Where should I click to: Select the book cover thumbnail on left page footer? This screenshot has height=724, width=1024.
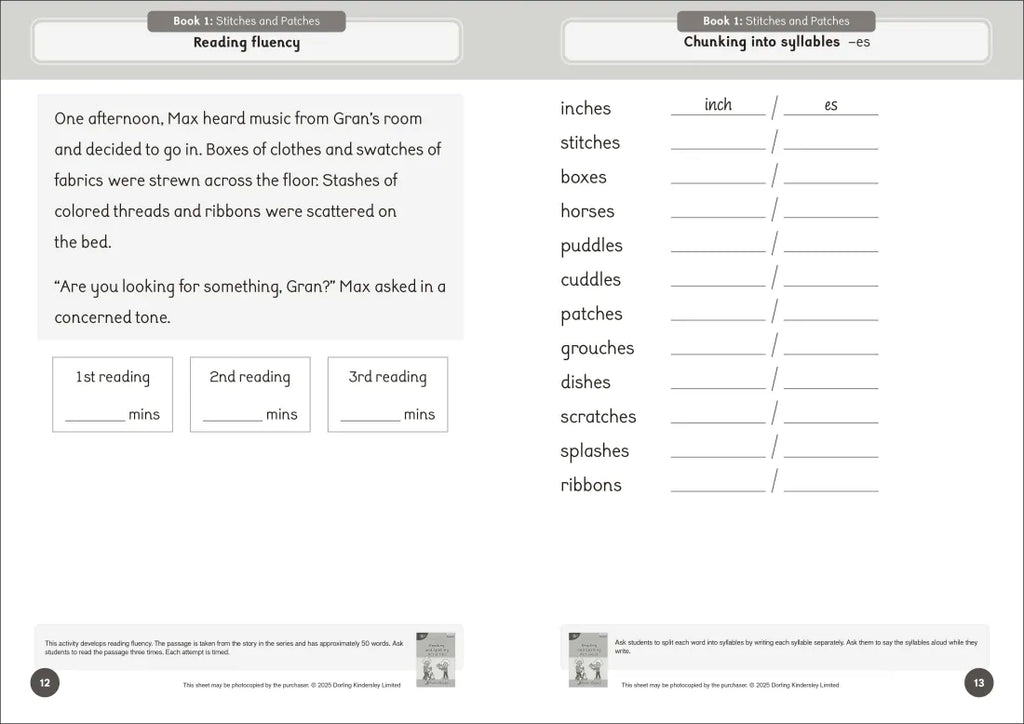pos(434,659)
